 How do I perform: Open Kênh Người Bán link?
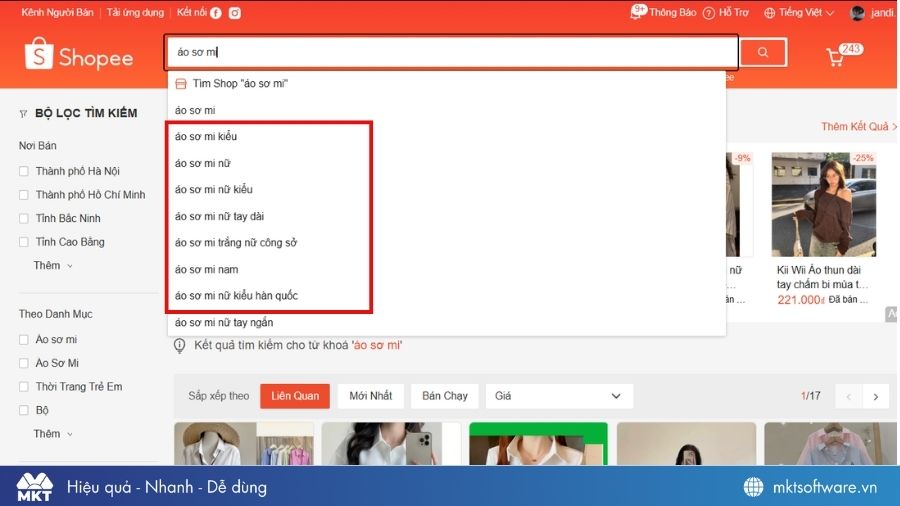[x=57, y=13]
